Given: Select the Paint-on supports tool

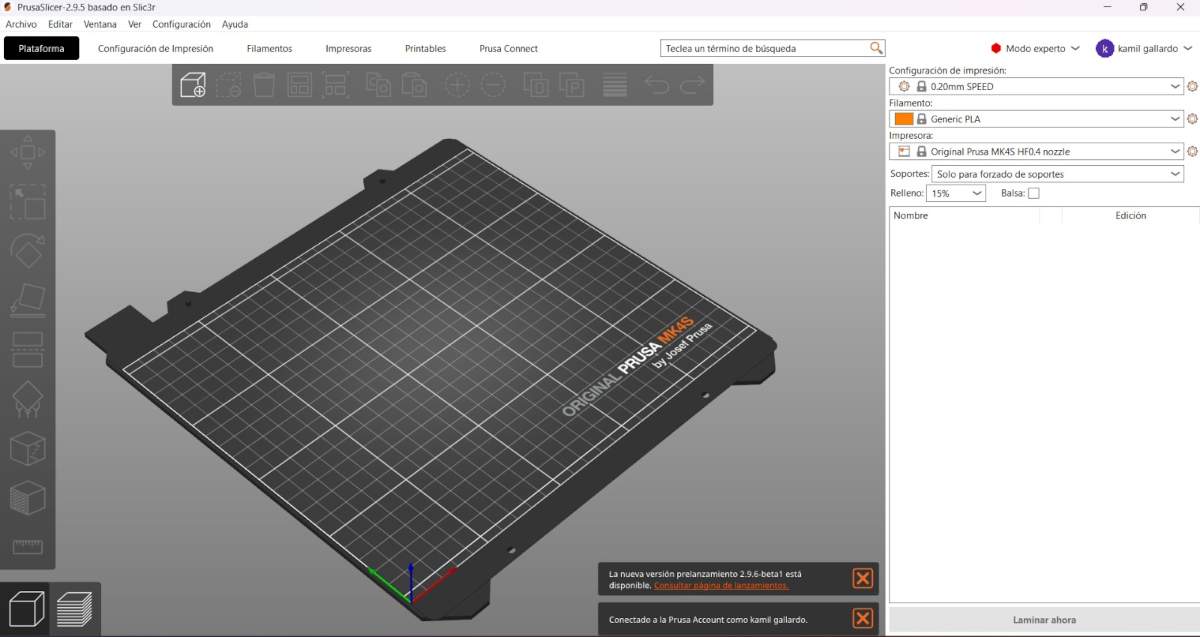Looking at the screenshot, I should (27, 399).
